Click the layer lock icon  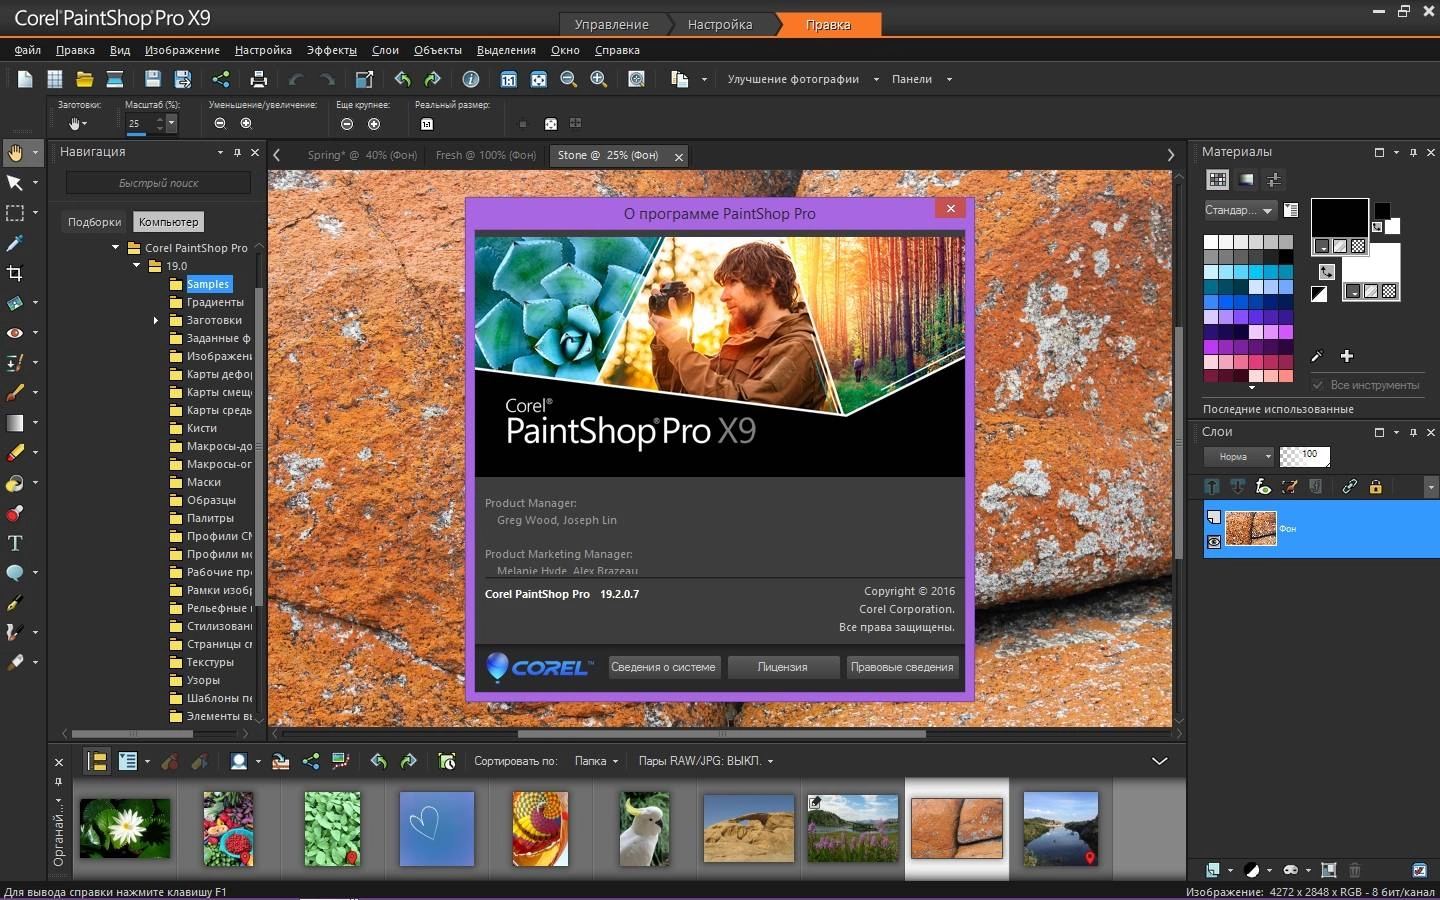tap(1375, 487)
